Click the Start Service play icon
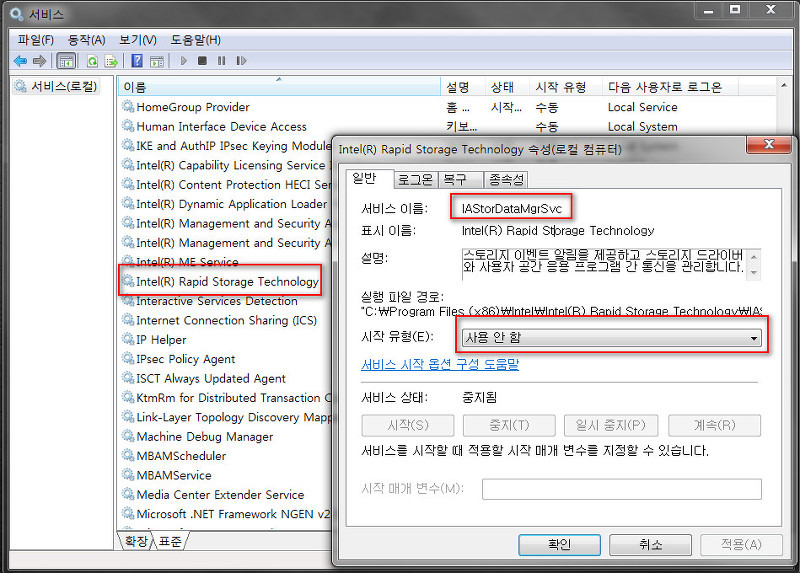The image size is (800, 573). [x=184, y=61]
